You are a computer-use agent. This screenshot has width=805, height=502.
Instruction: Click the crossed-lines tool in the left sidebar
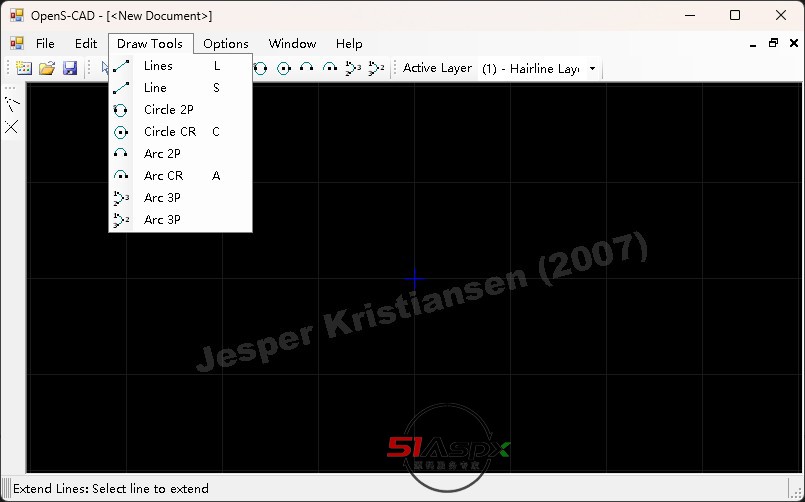tap(11, 126)
